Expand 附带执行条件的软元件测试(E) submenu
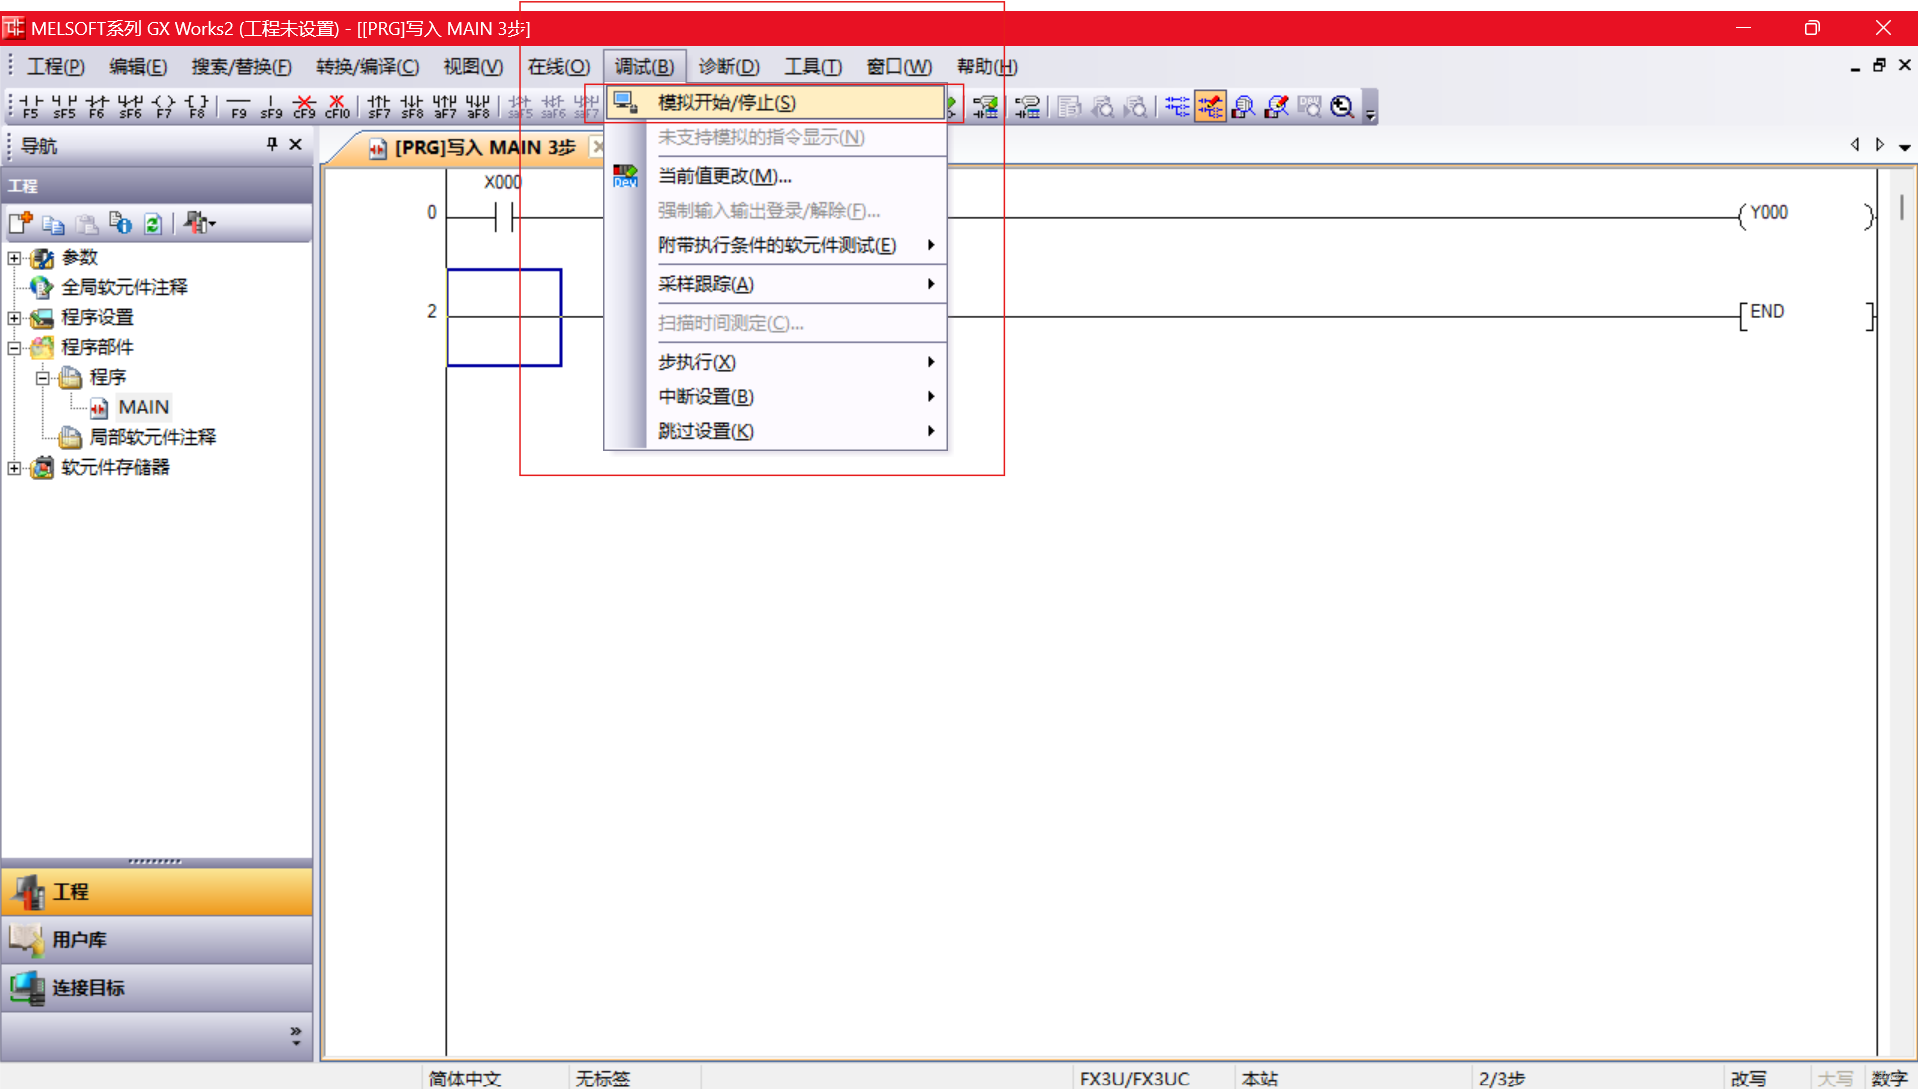This screenshot has width=1918, height=1089. point(775,246)
